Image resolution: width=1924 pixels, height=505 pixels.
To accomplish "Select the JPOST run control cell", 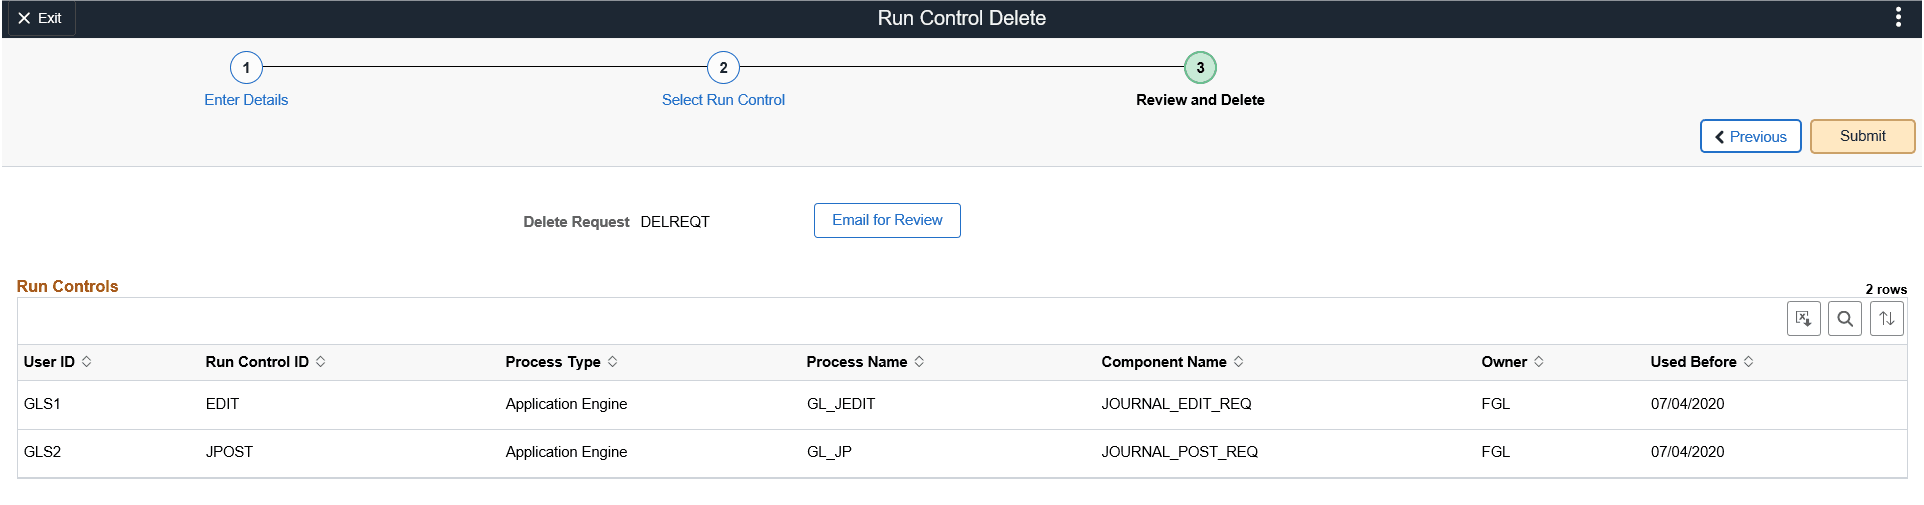I will coord(229,452).
